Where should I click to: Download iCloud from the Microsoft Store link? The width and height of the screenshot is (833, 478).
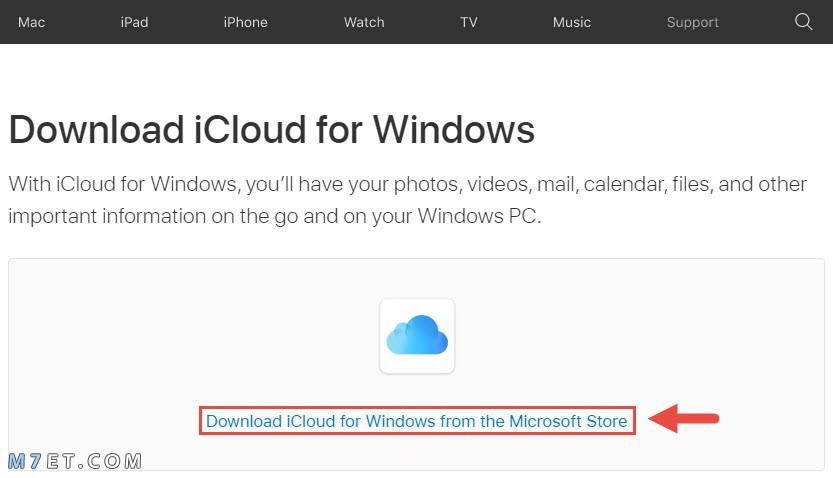[x=416, y=421]
